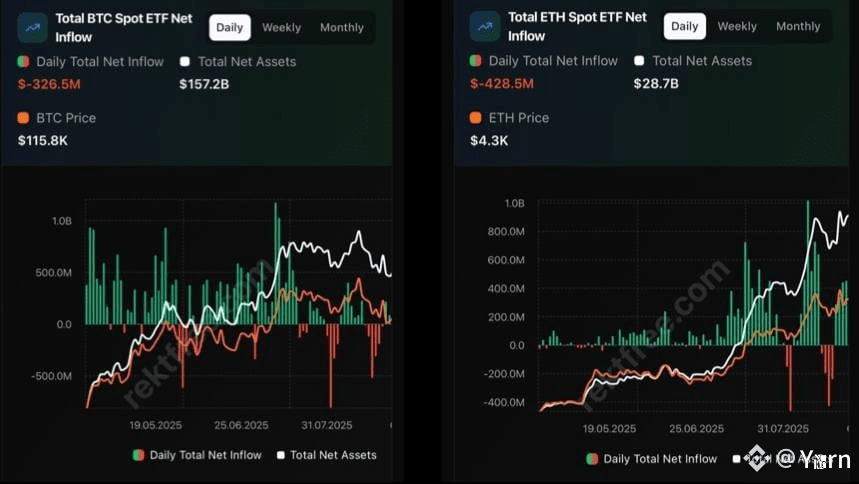Click the BTC net assets value $157.2B
Image resolution: width=859 pixels, height=484 pixels.
204,84
